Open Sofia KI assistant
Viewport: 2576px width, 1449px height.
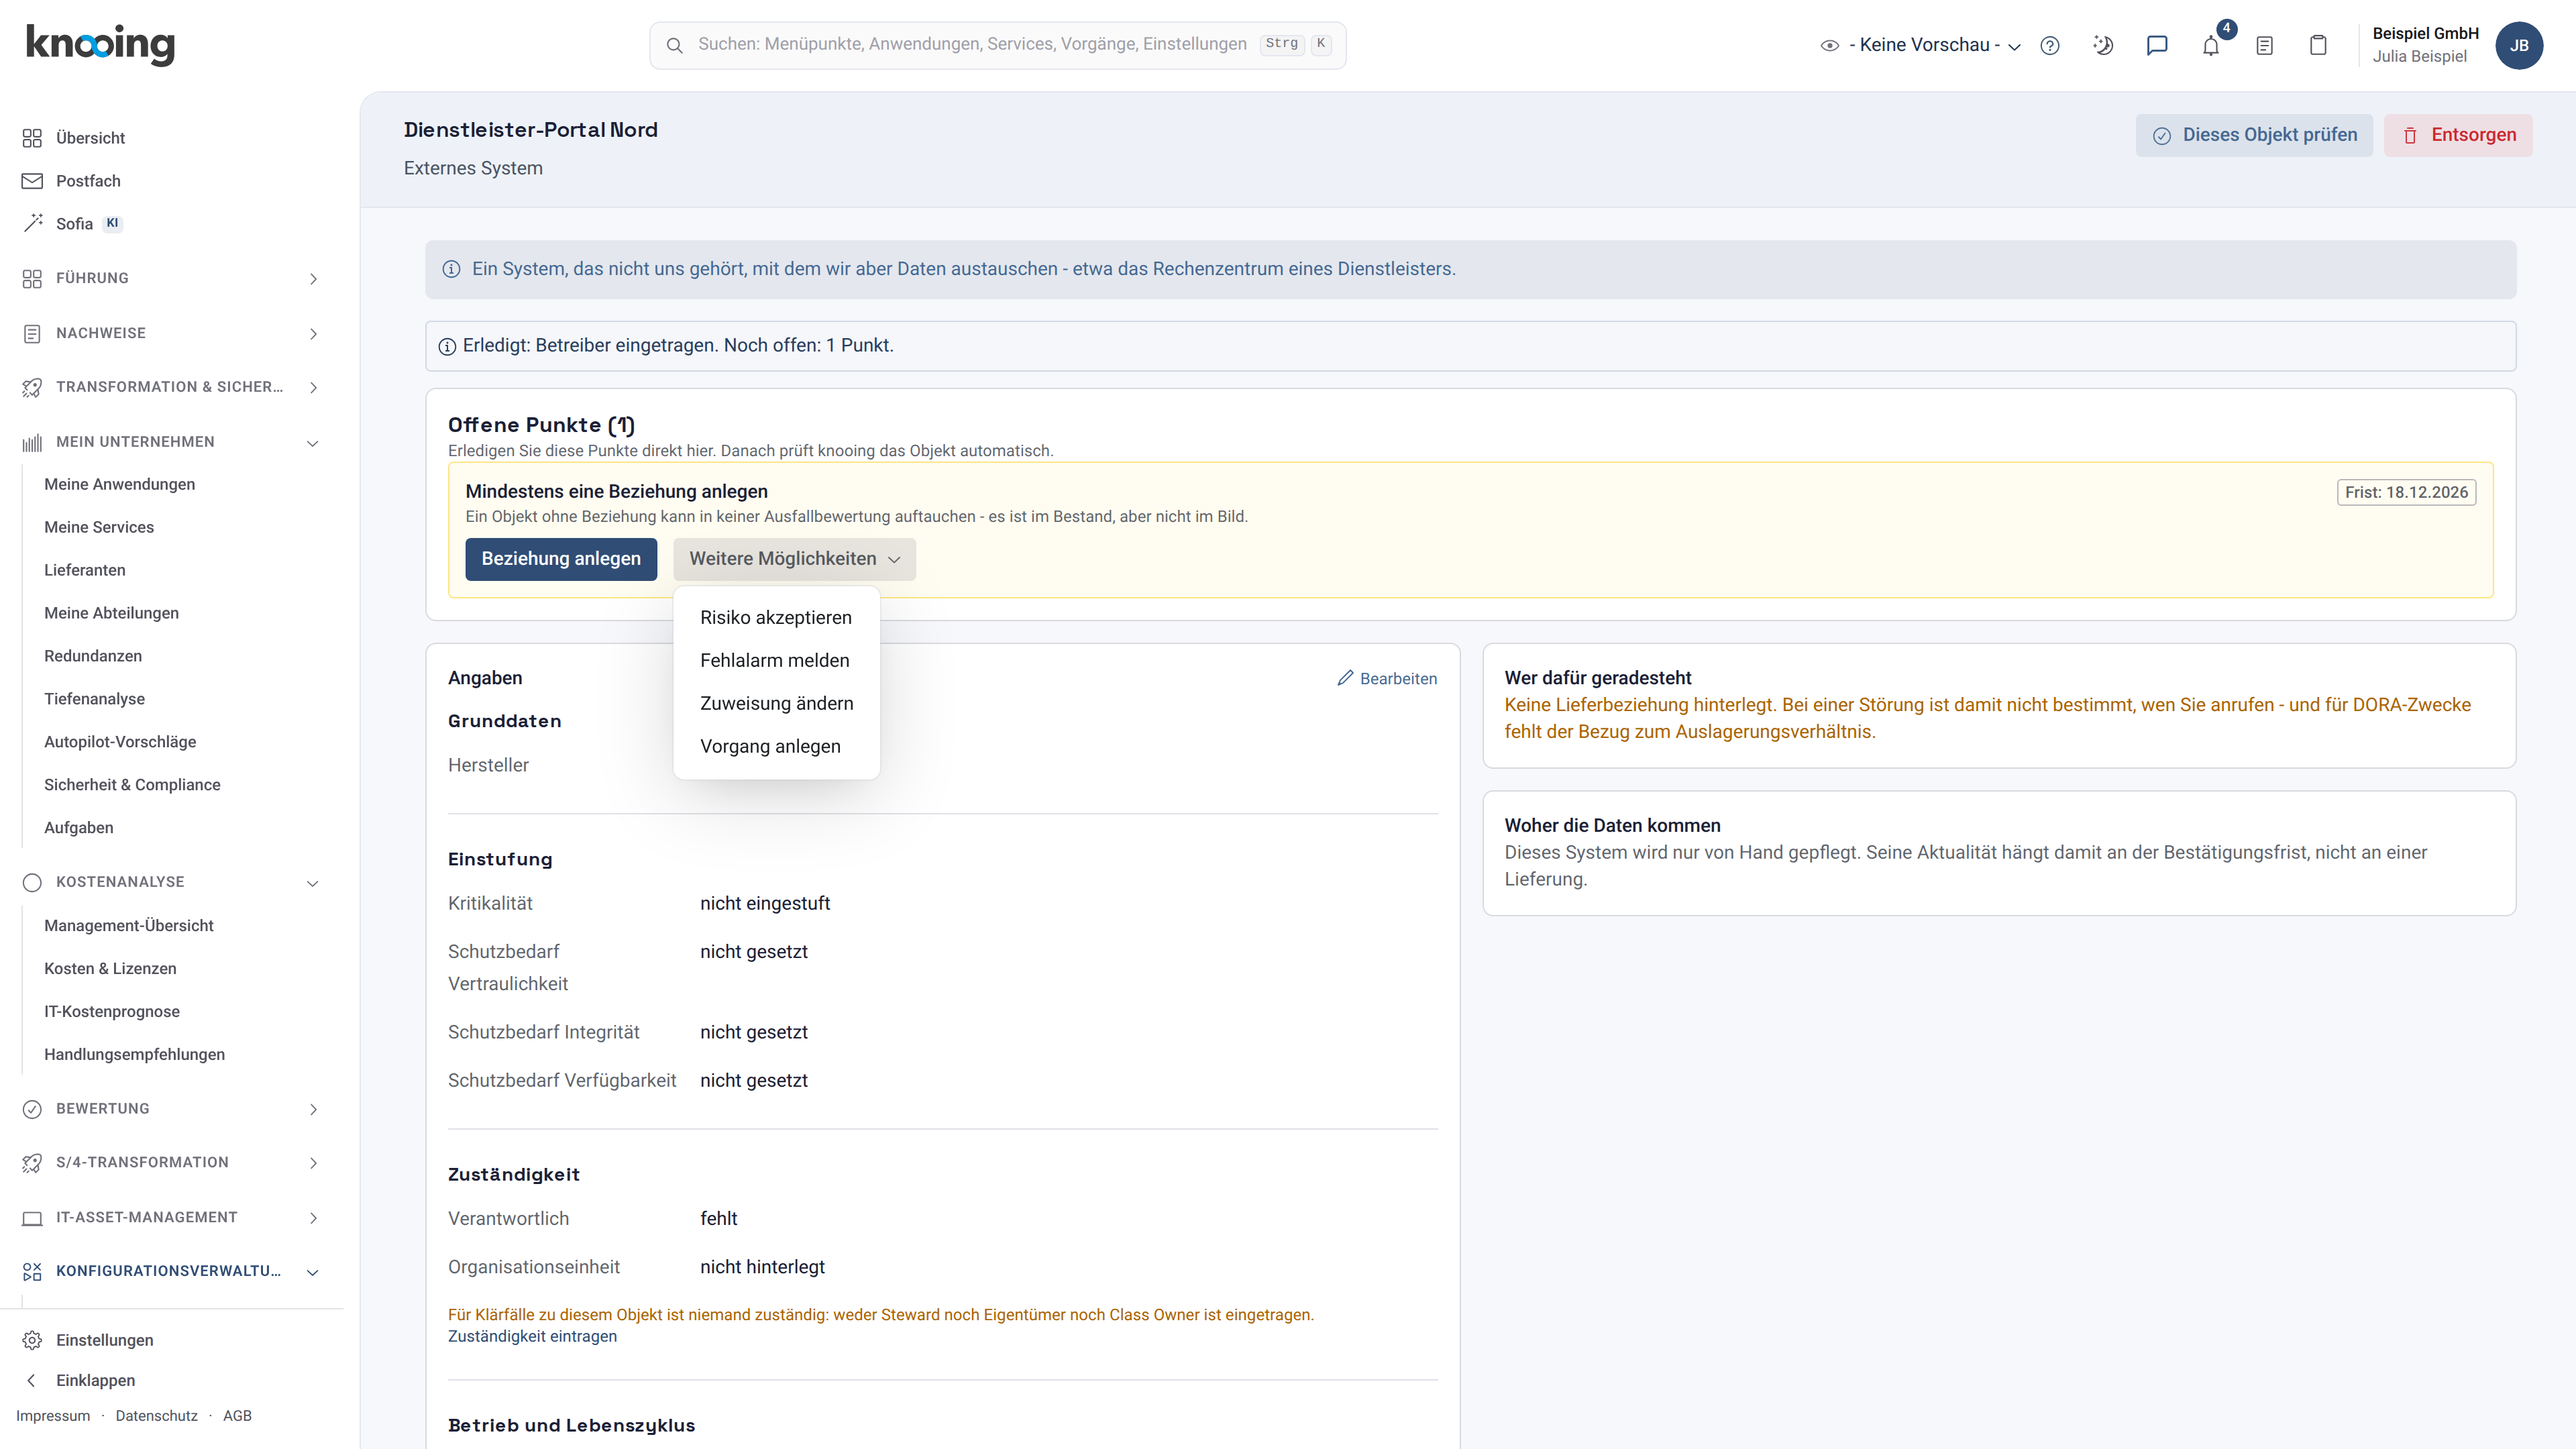(x=74, y=224)
